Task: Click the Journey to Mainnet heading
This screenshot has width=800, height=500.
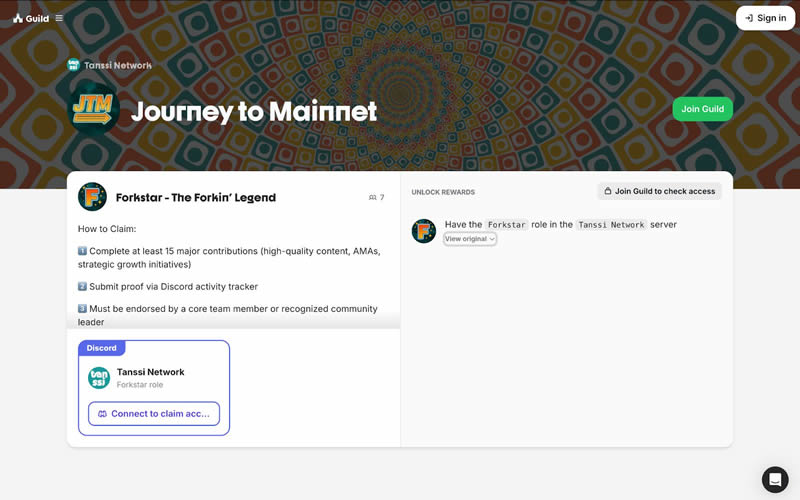Action: tap(254, 112)
